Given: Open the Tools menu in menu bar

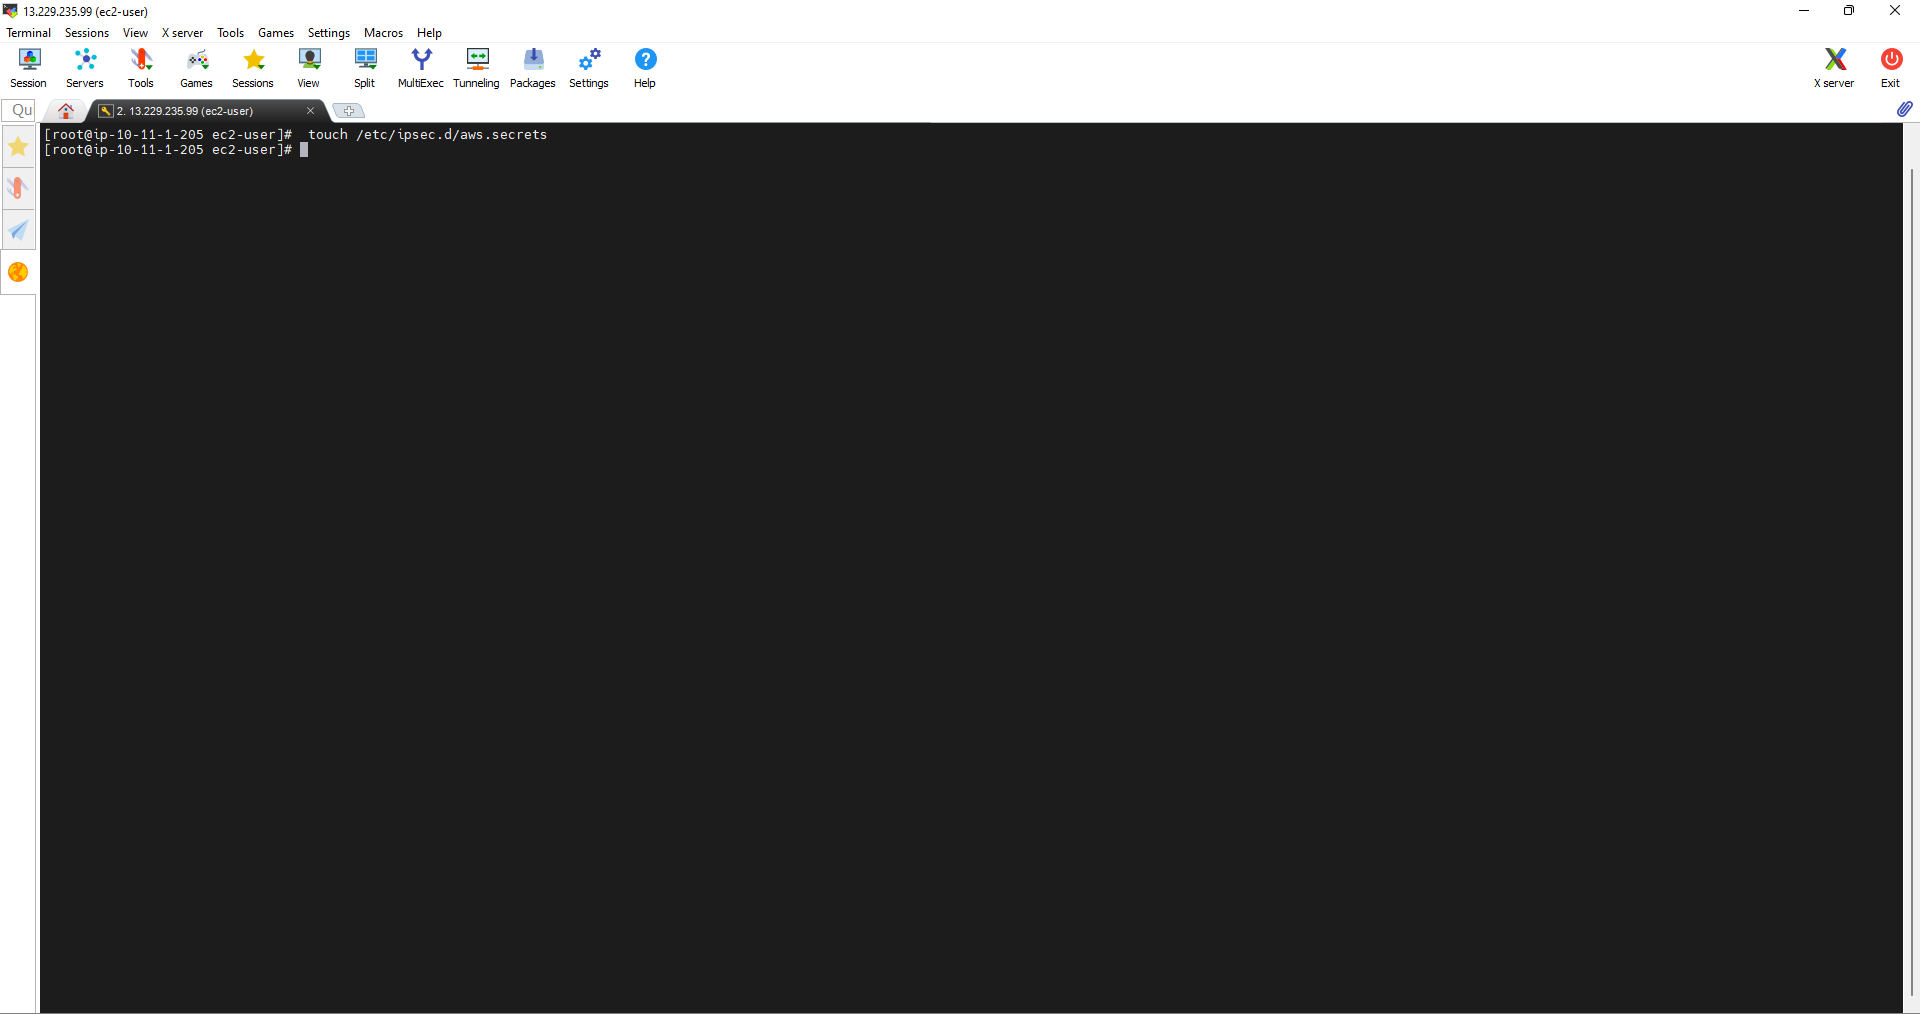Looking at the screenshot, I should (x=230, y=33).
